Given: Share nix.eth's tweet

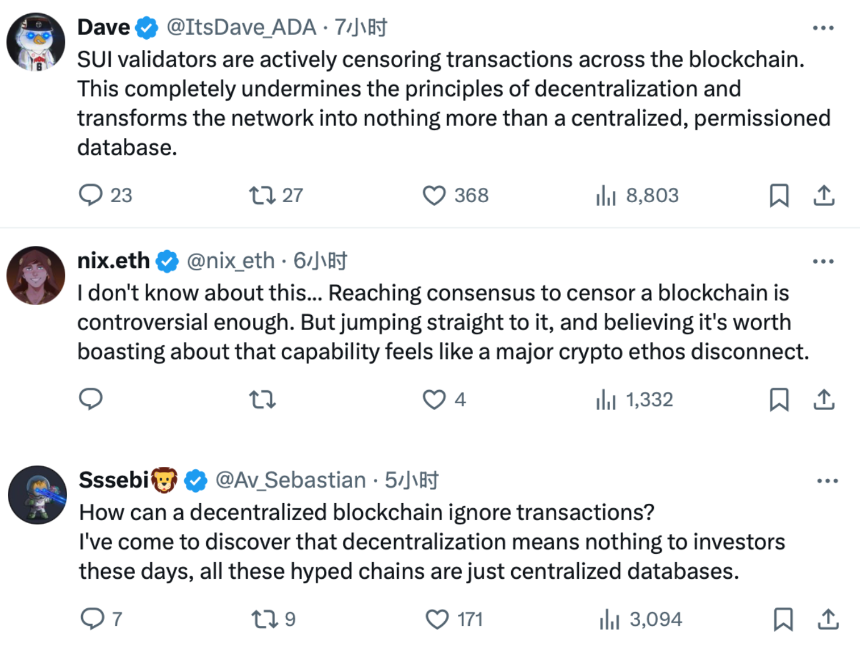Looking at the screenshot, I should pos(823,399).
